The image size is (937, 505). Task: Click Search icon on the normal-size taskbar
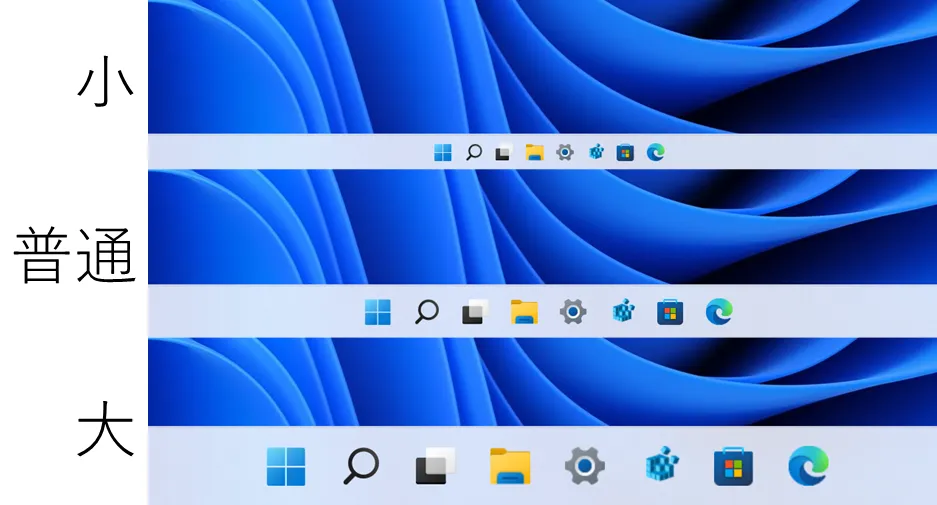(x=427, y=311)
